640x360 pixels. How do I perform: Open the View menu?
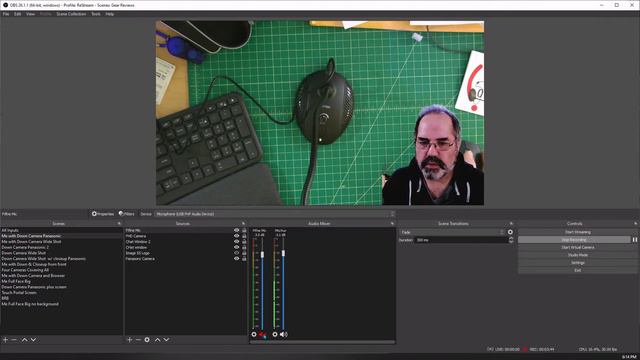(x=30, y=14)
